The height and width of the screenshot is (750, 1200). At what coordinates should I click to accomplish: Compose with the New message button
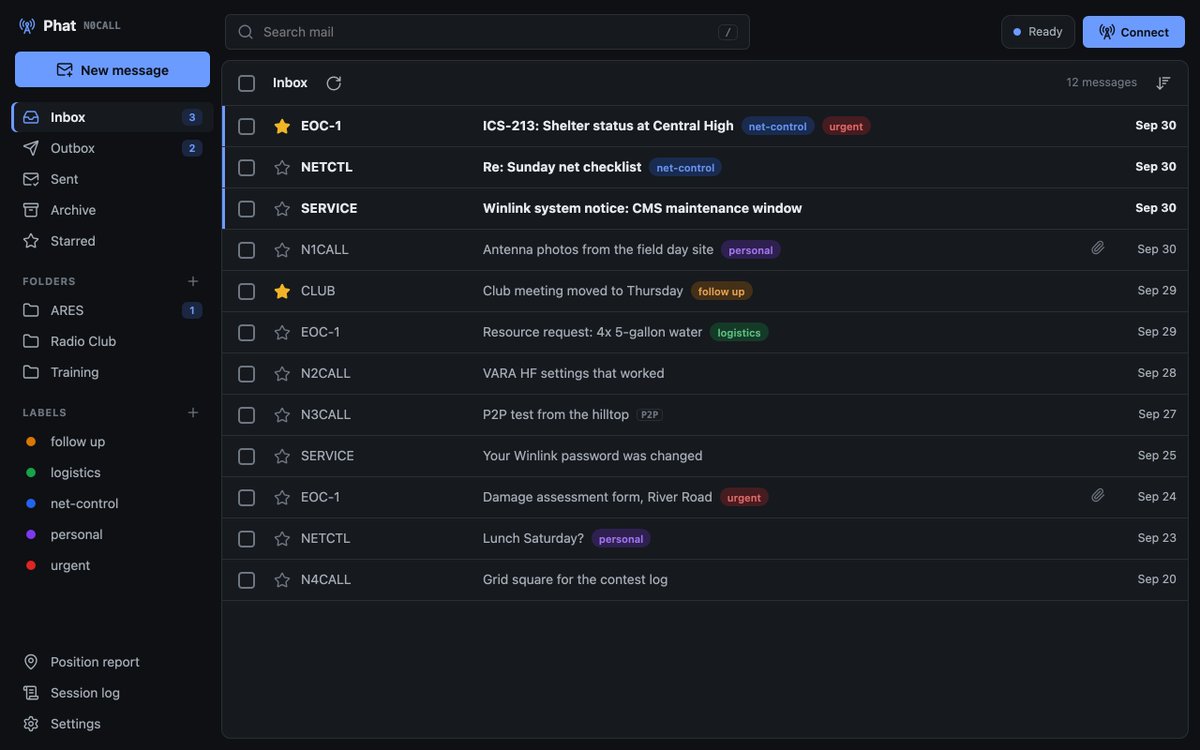click(112, 70)
